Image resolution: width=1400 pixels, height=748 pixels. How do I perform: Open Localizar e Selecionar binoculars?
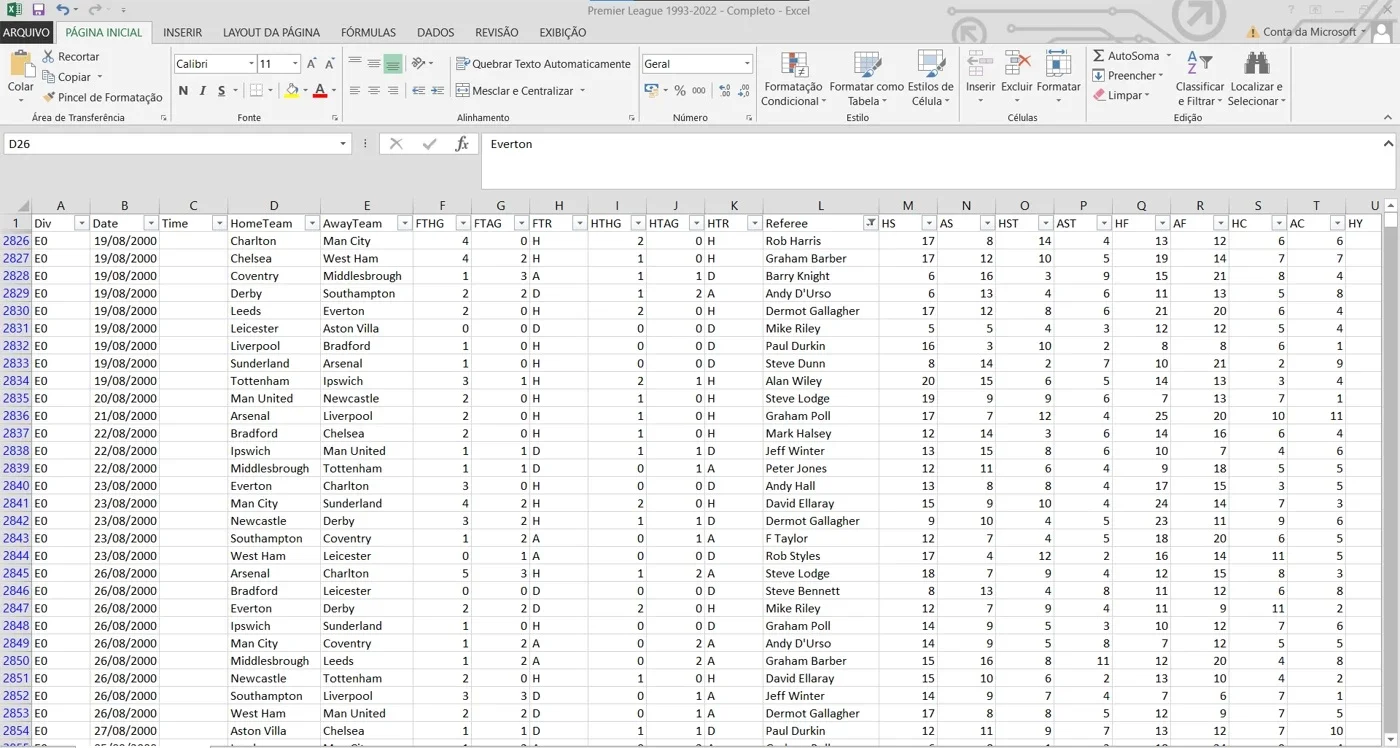(x=1256, y=80)
